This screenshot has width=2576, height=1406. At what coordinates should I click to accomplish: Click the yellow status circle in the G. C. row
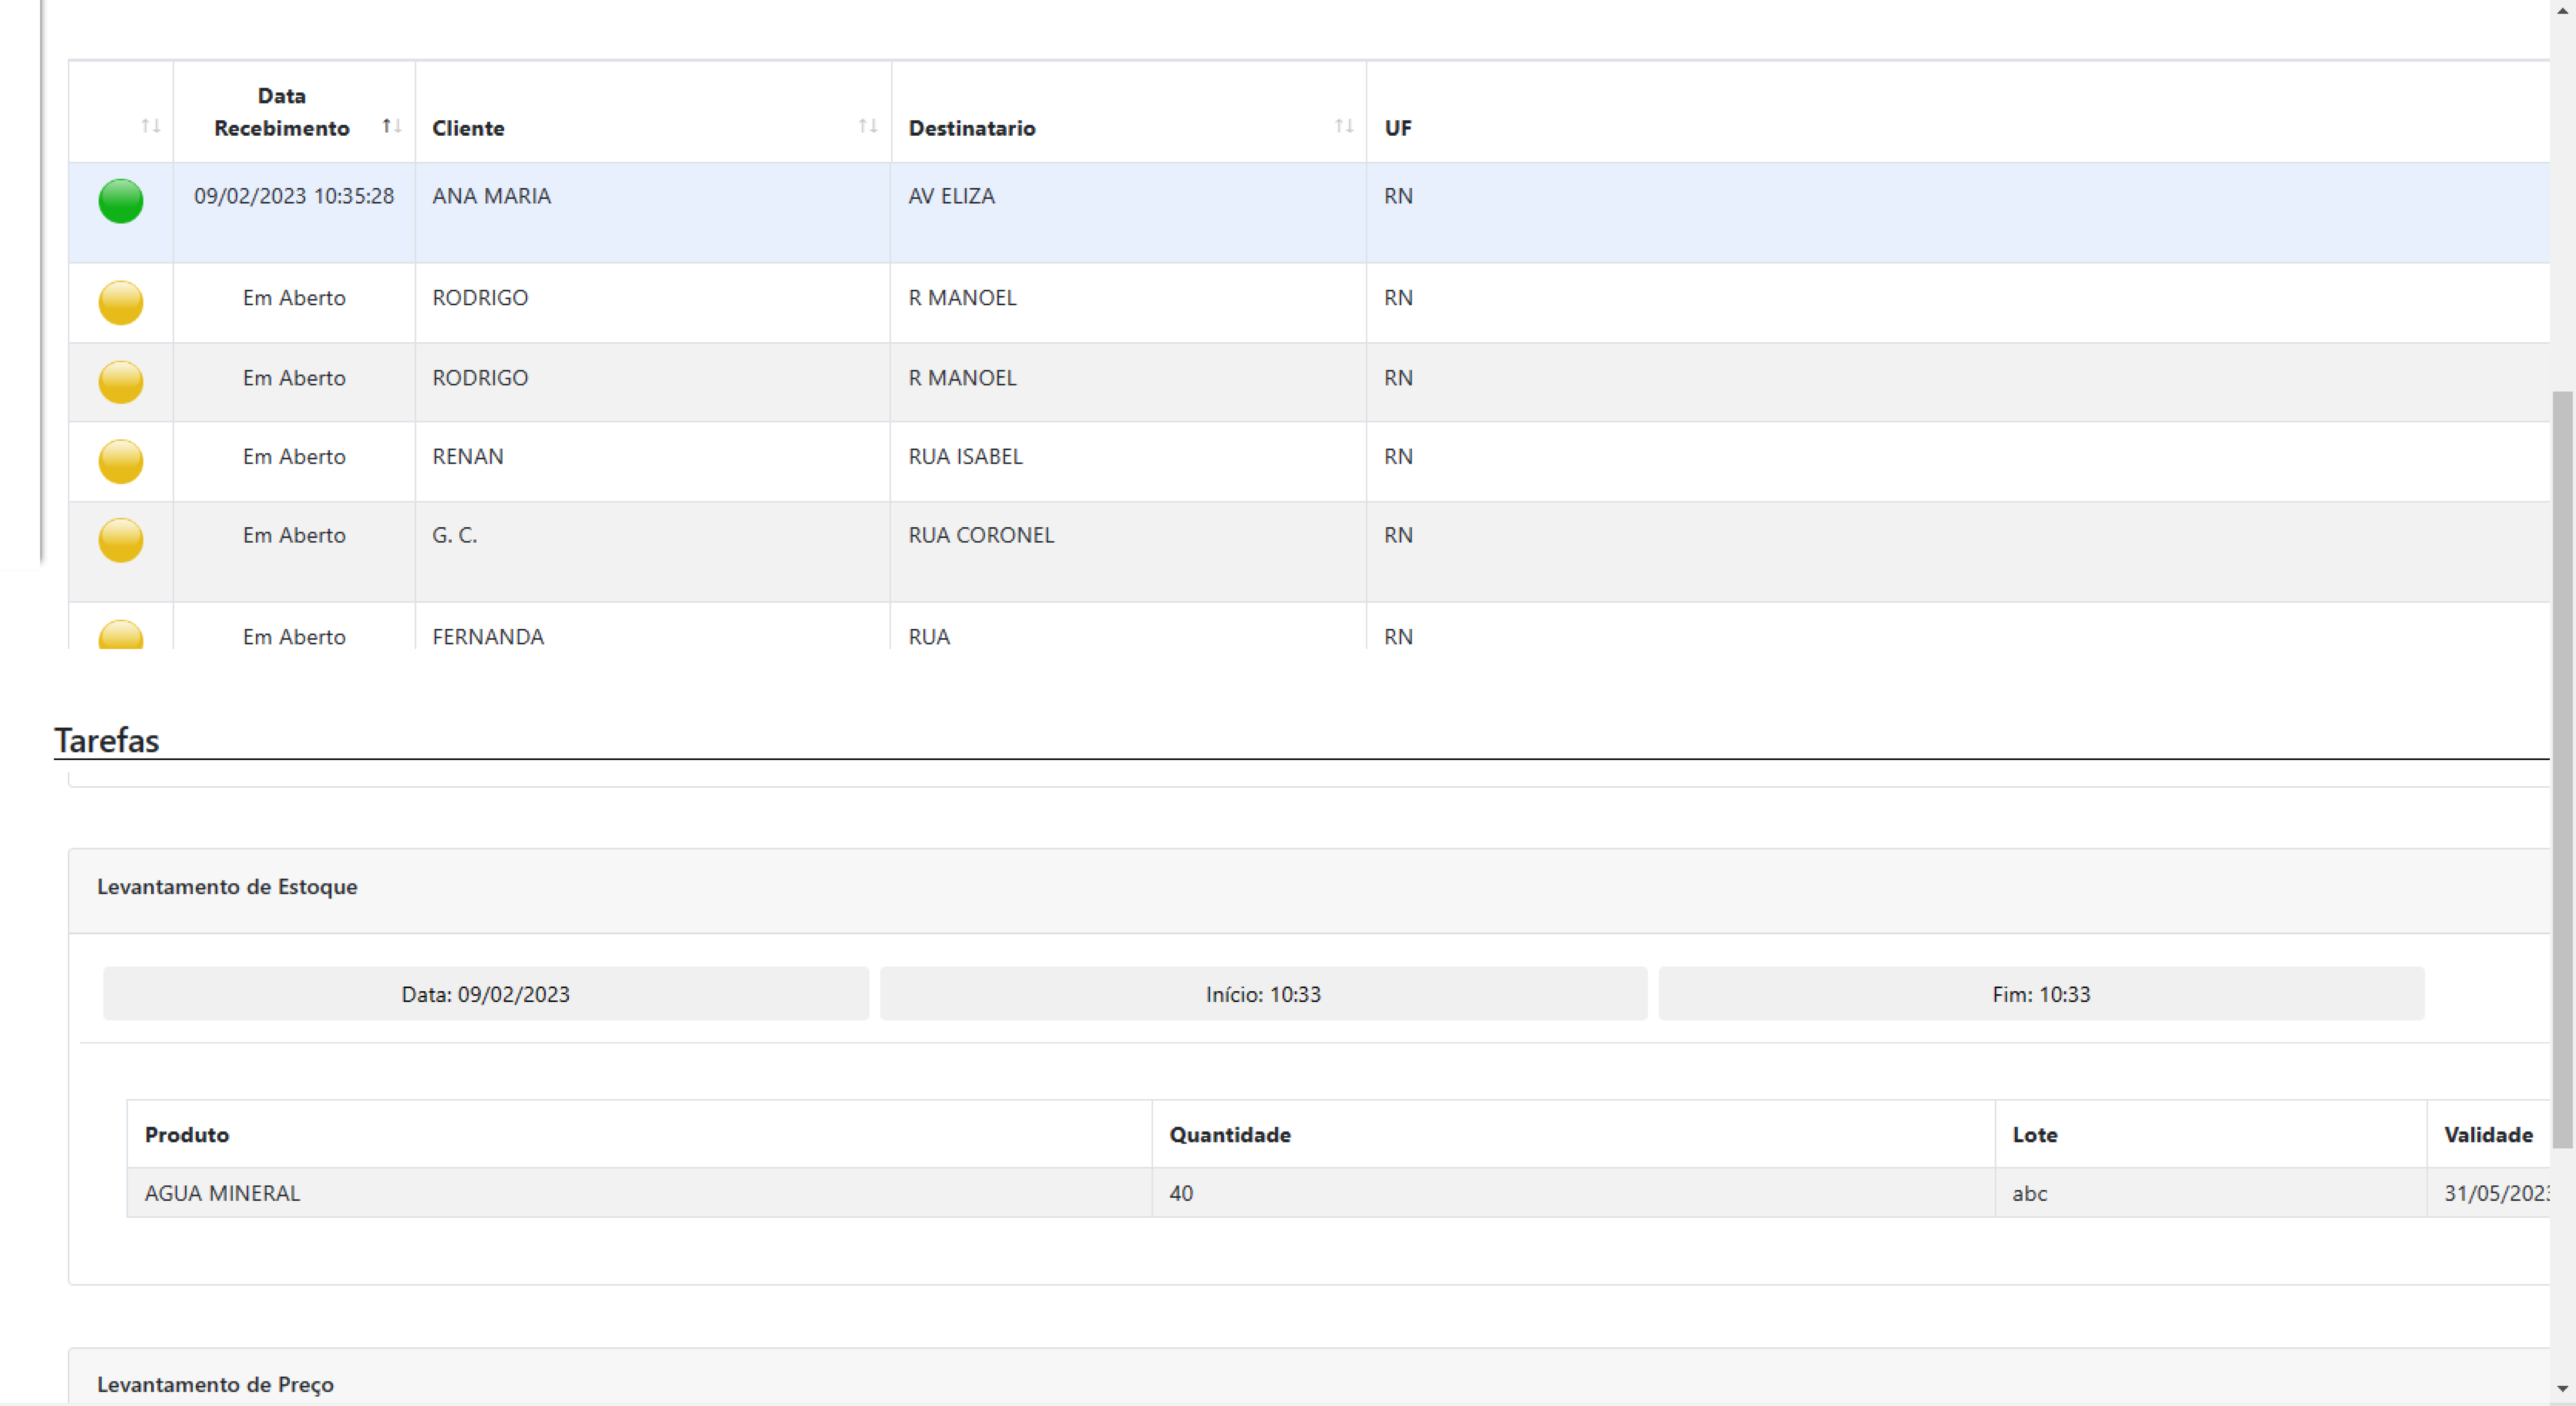click(120, 540)
